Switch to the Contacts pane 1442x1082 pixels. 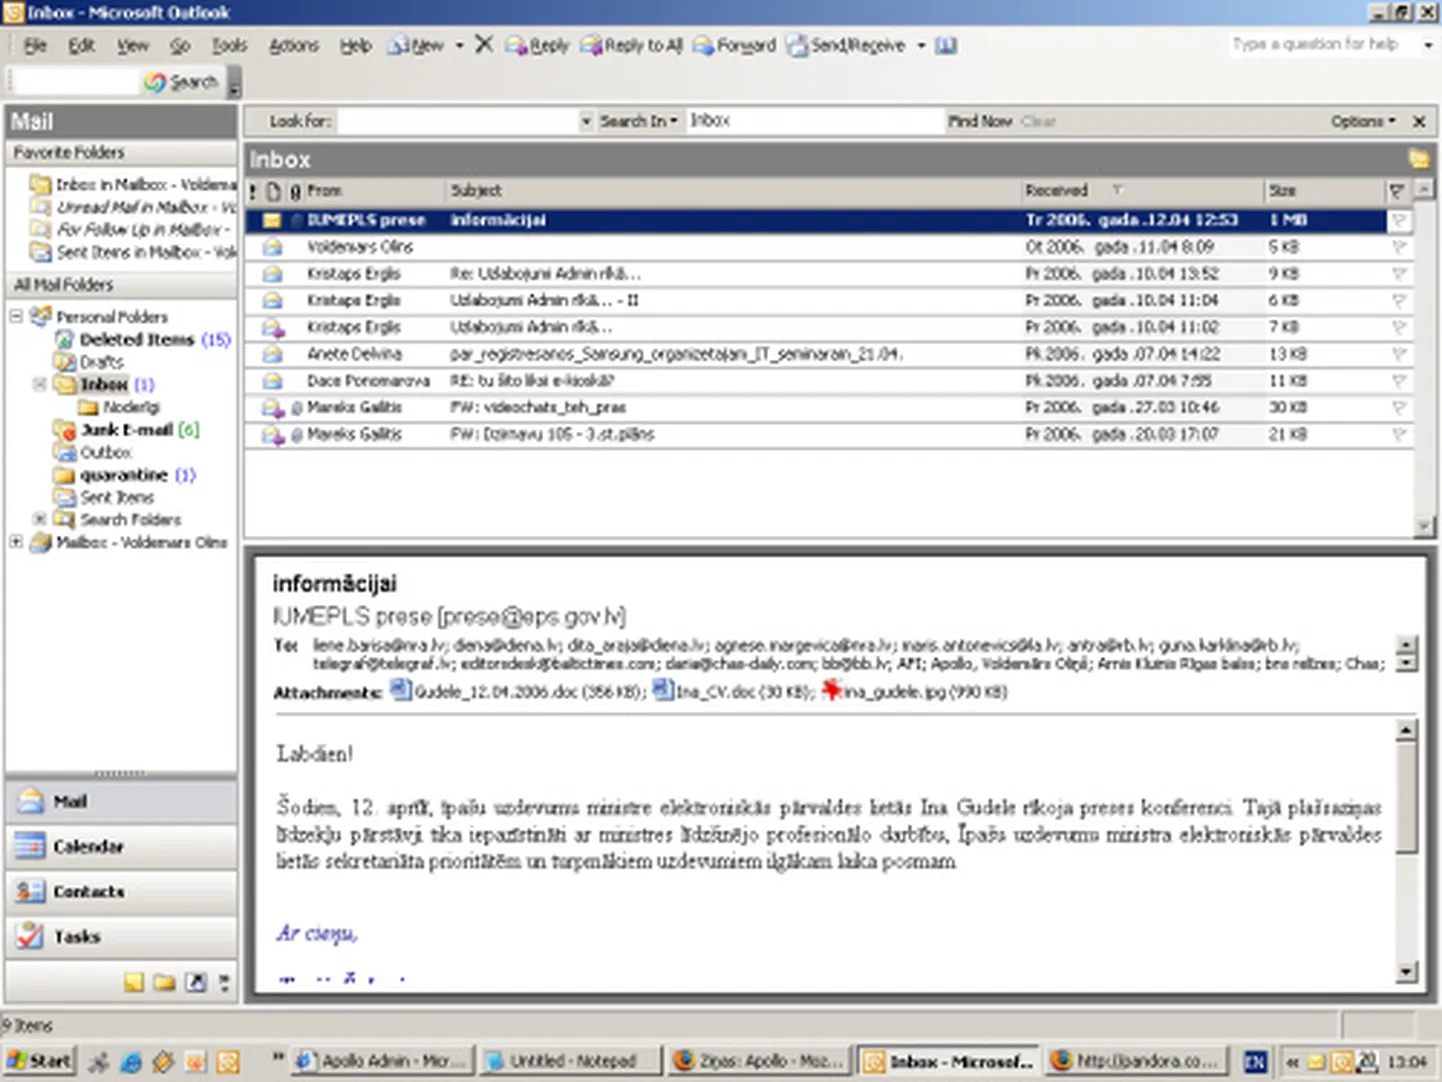point(121,892)
